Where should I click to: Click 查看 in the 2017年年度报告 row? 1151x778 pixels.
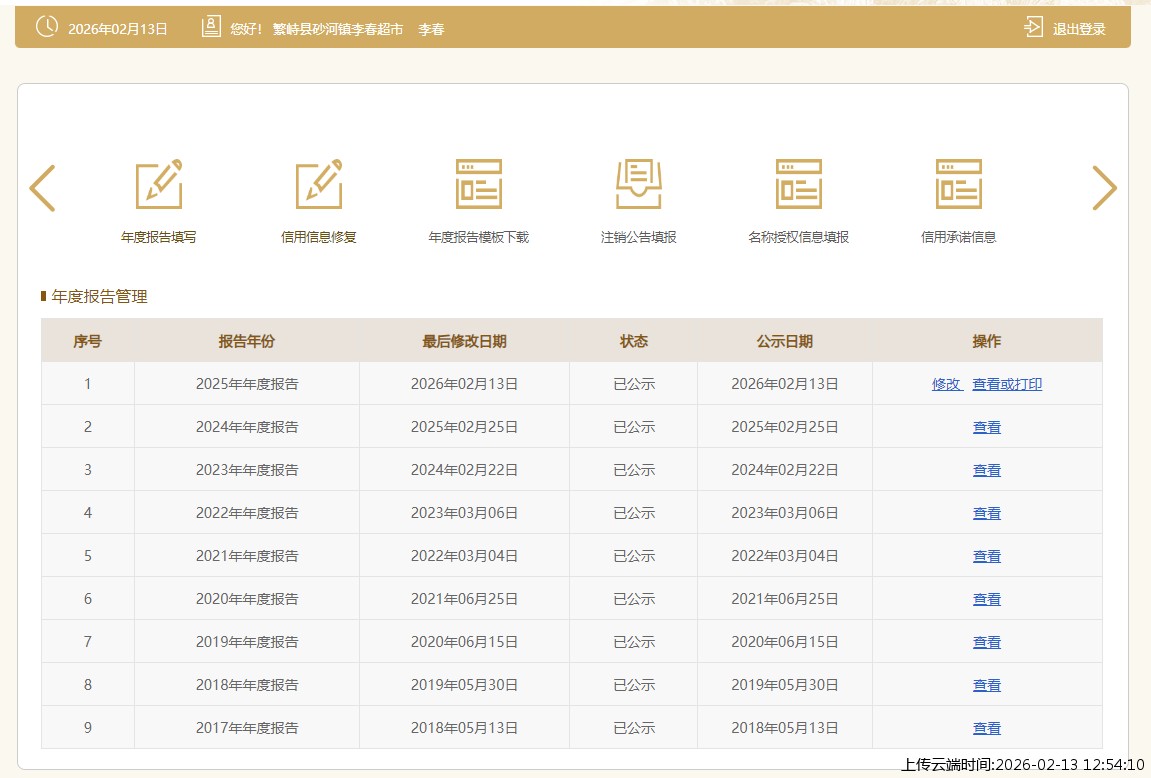coord(987,728)
